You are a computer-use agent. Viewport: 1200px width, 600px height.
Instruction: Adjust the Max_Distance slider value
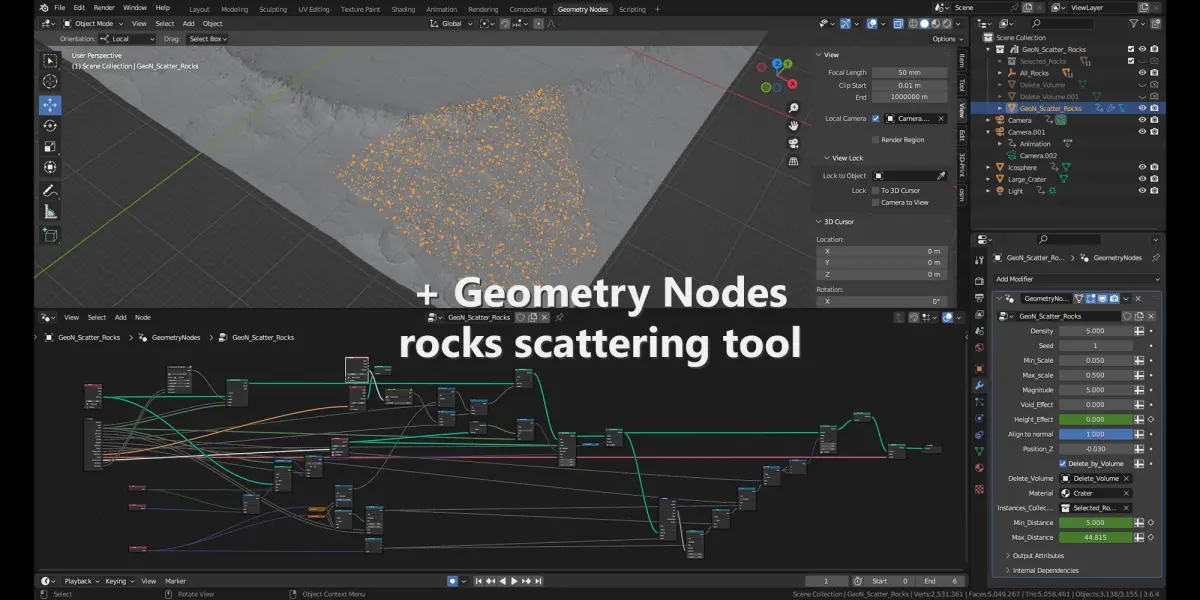(1094, 537)
